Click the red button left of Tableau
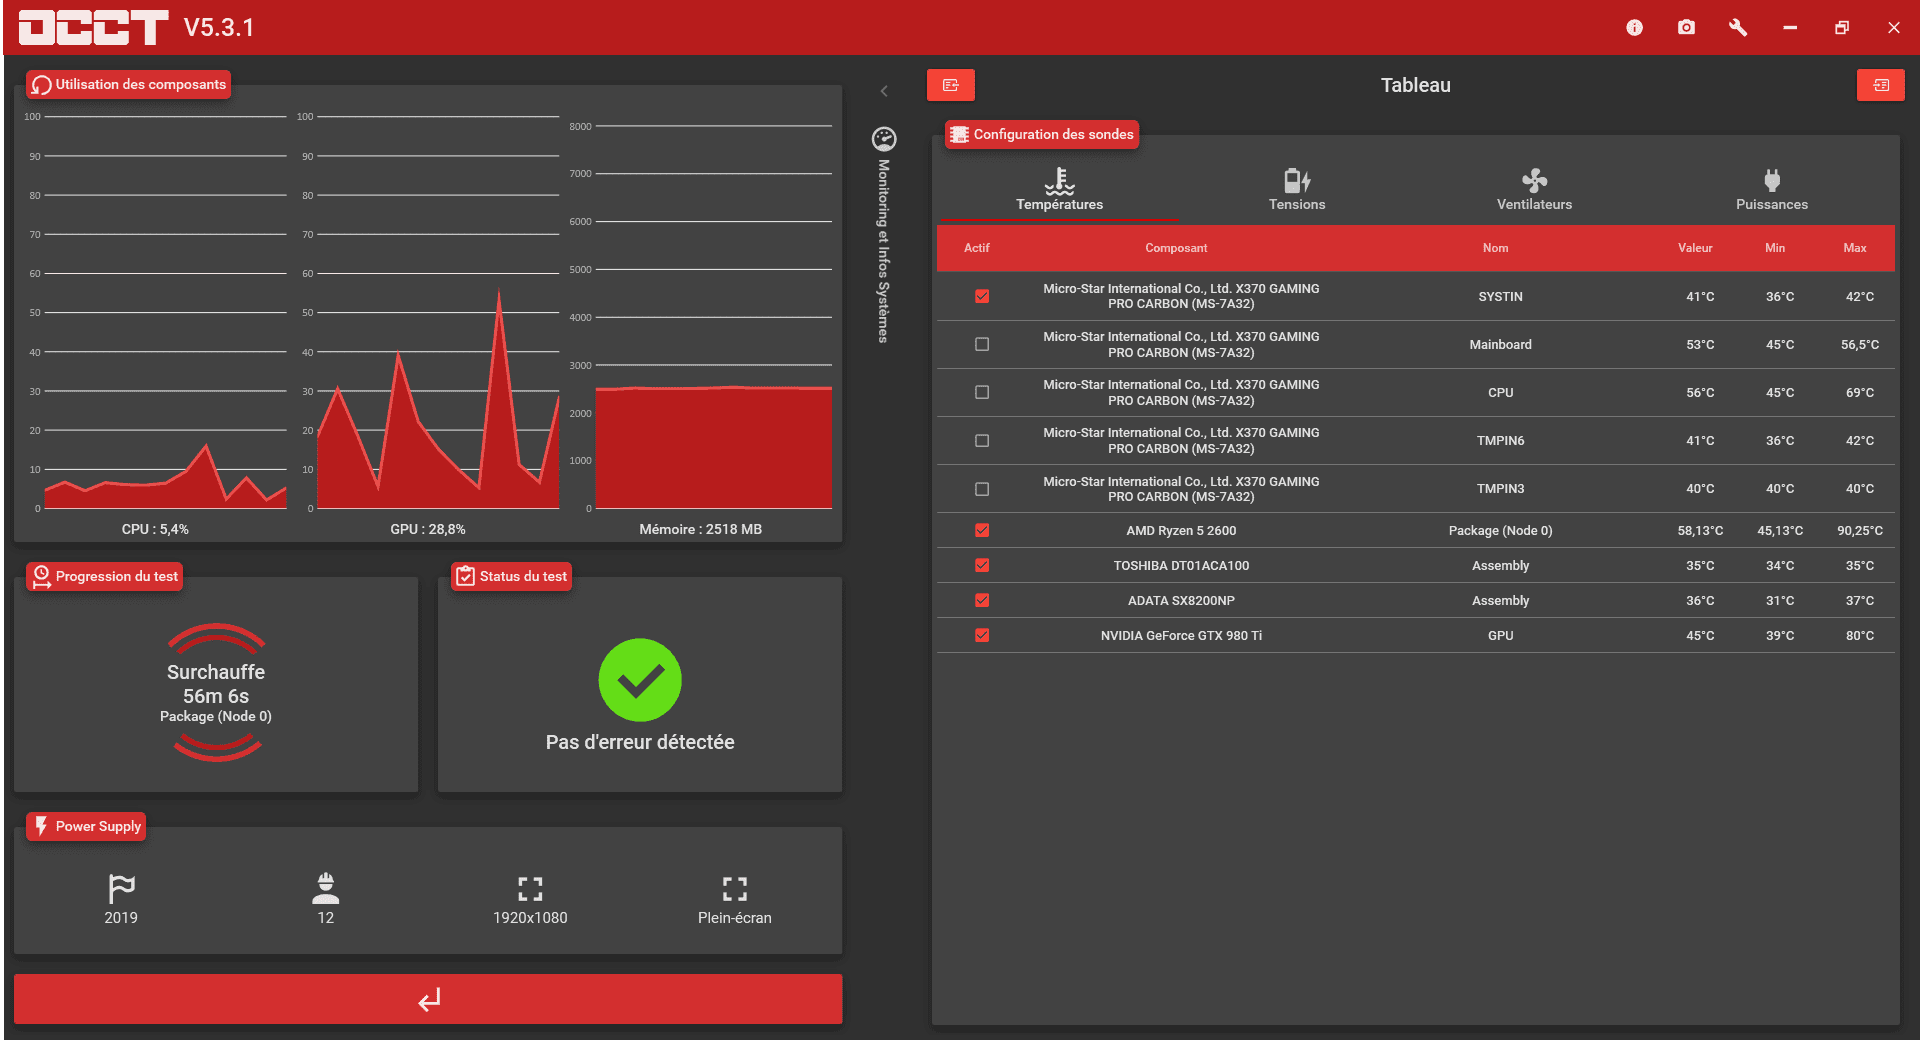Screen dimensions: 1920x1040 pyautogui.click(x=950, y=85)
